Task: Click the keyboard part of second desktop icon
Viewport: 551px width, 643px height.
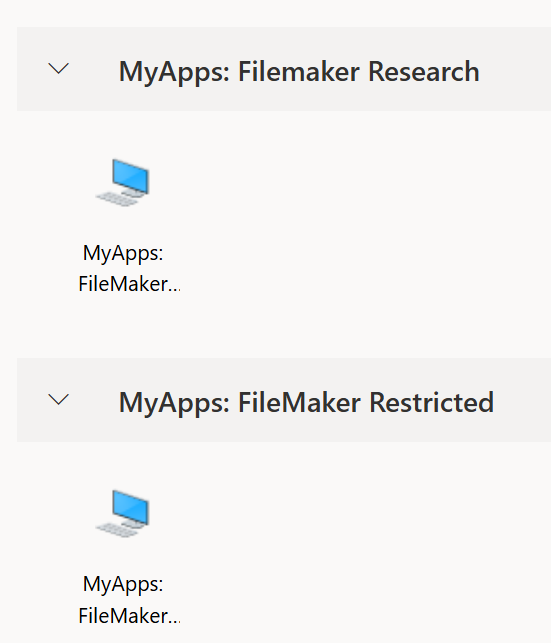Action: (x=116, y=530)
